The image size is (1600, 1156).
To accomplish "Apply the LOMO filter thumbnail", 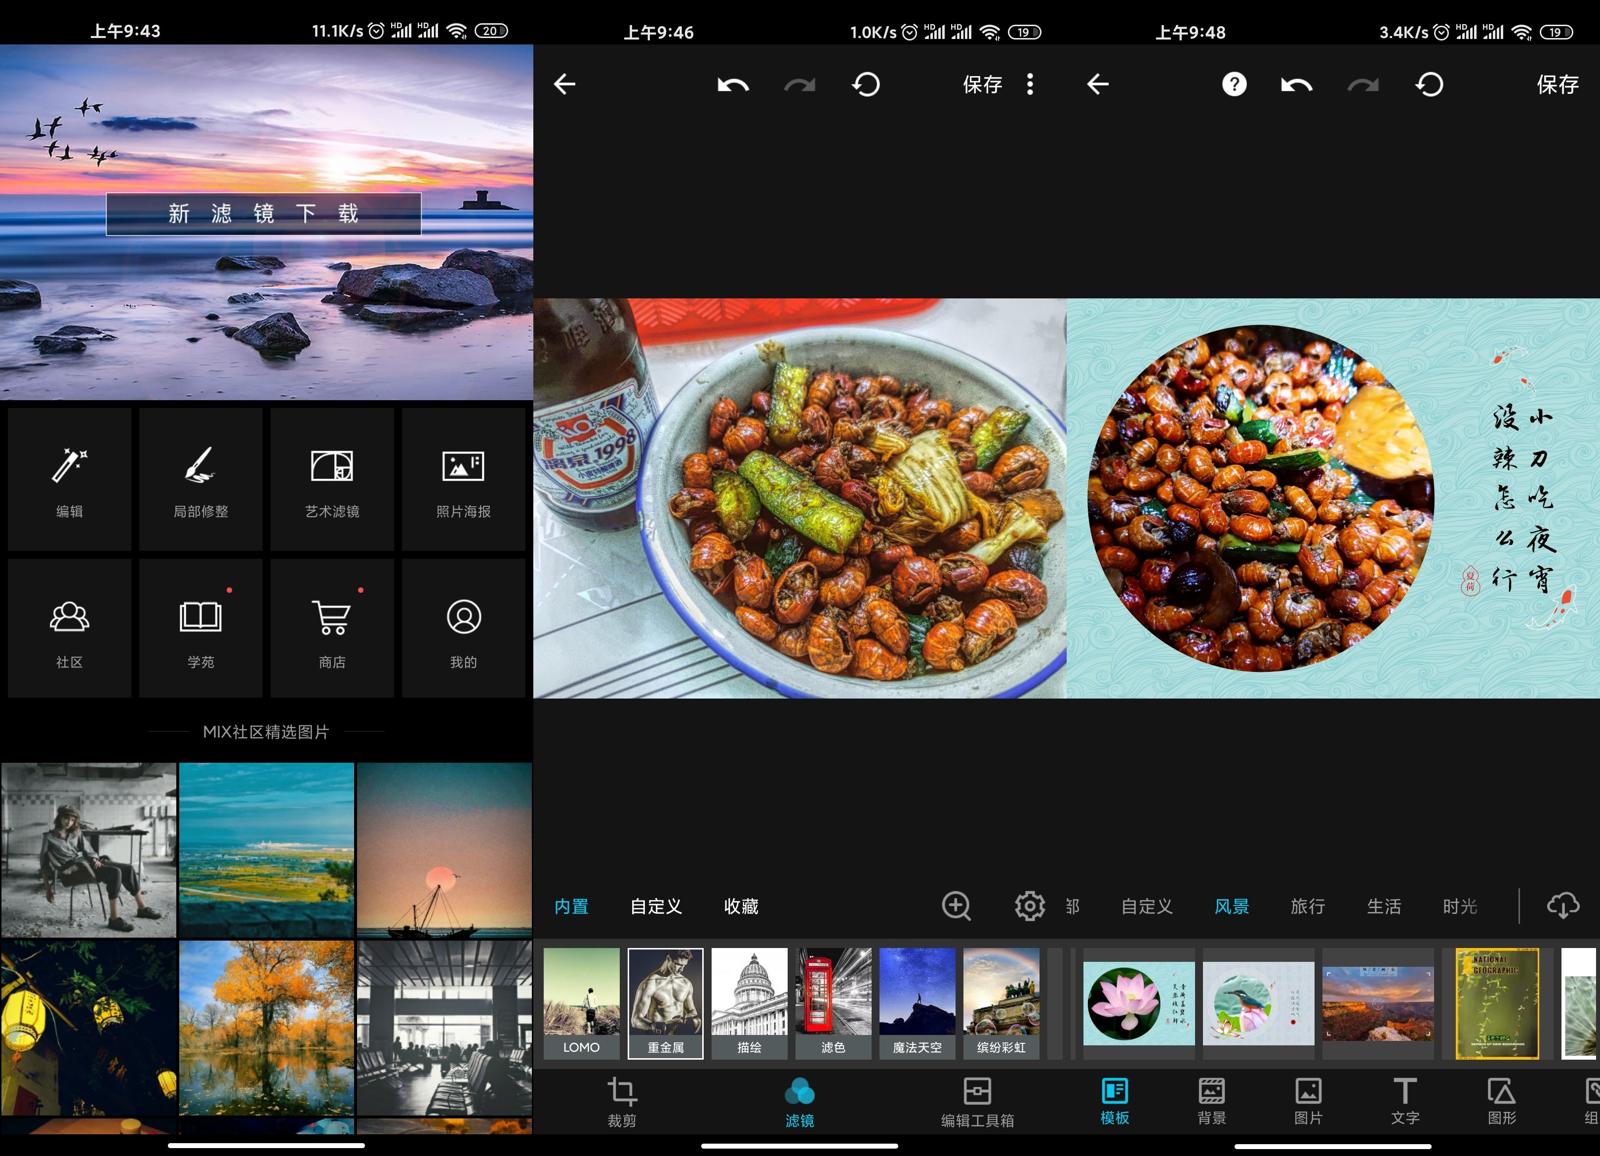I will (581, 1003).
